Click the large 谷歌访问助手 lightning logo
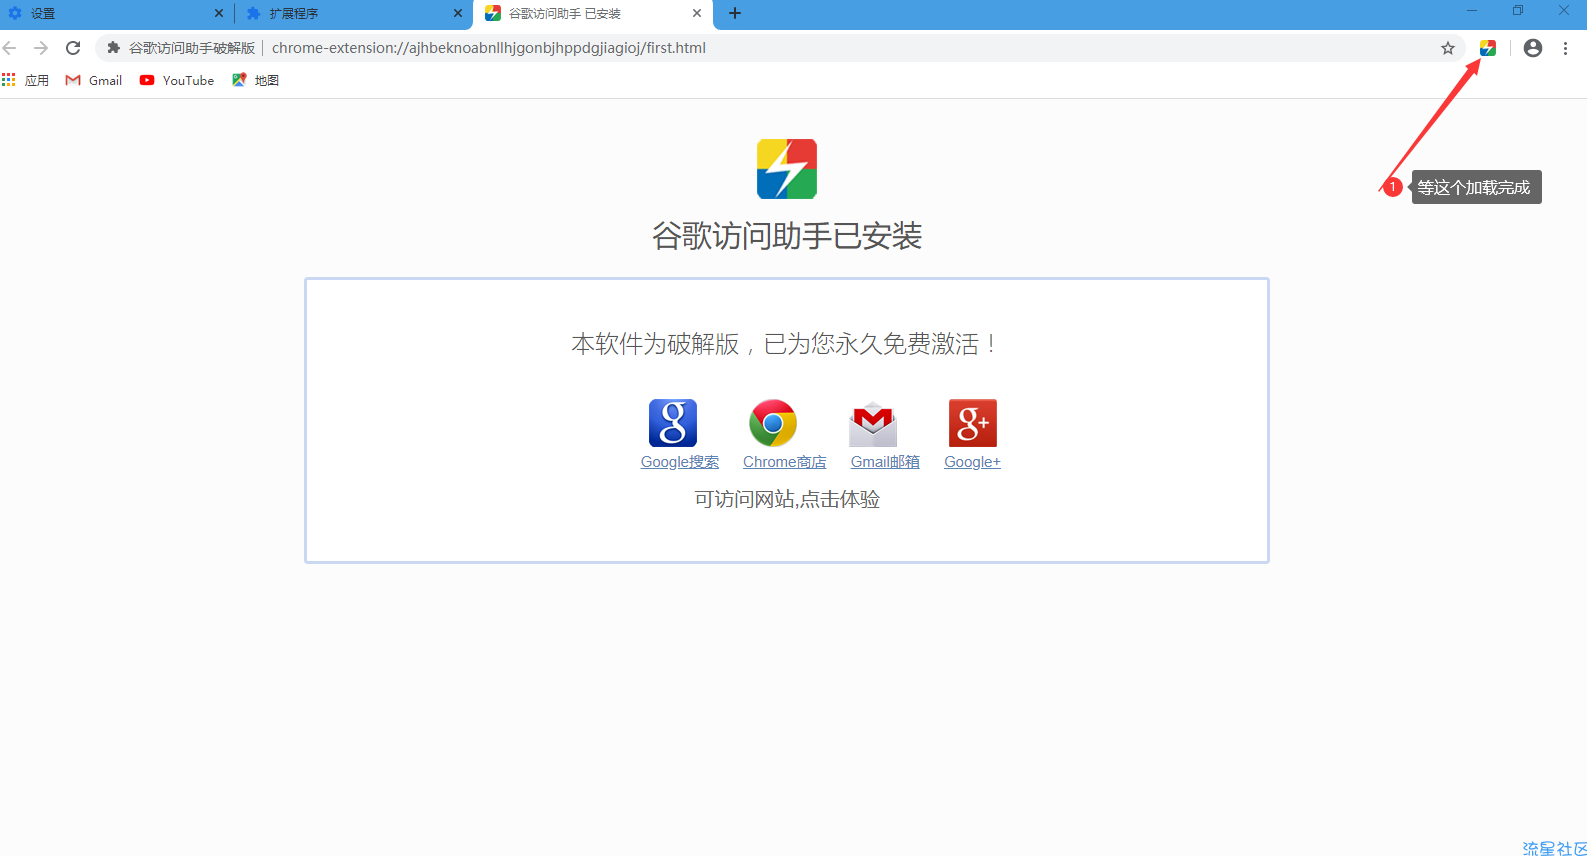Viewport: 1587px width, 856px height. (787, 169)
